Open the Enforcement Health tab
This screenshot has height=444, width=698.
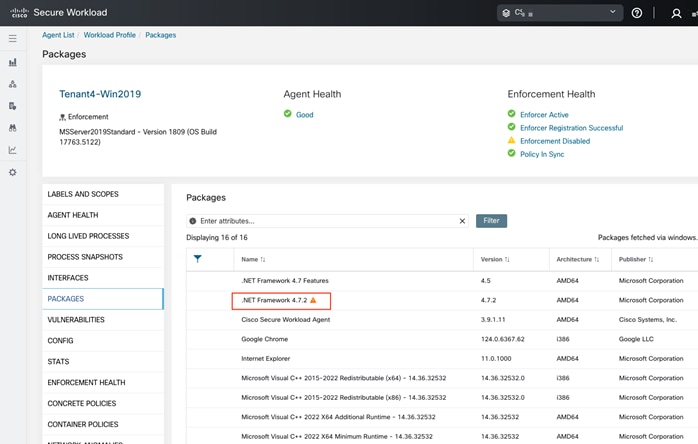103,383
